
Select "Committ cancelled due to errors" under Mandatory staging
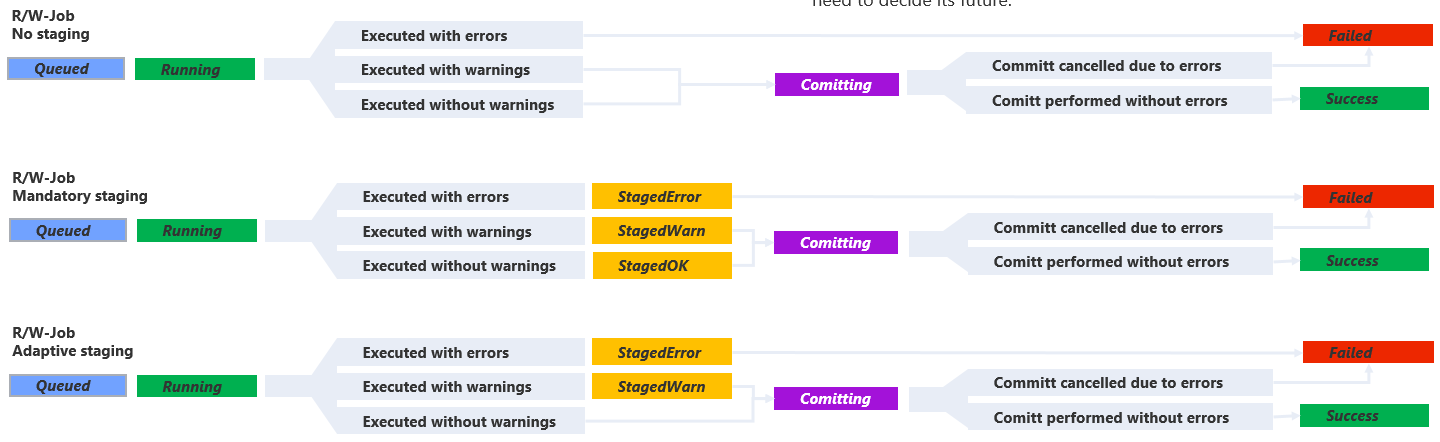1108,228
